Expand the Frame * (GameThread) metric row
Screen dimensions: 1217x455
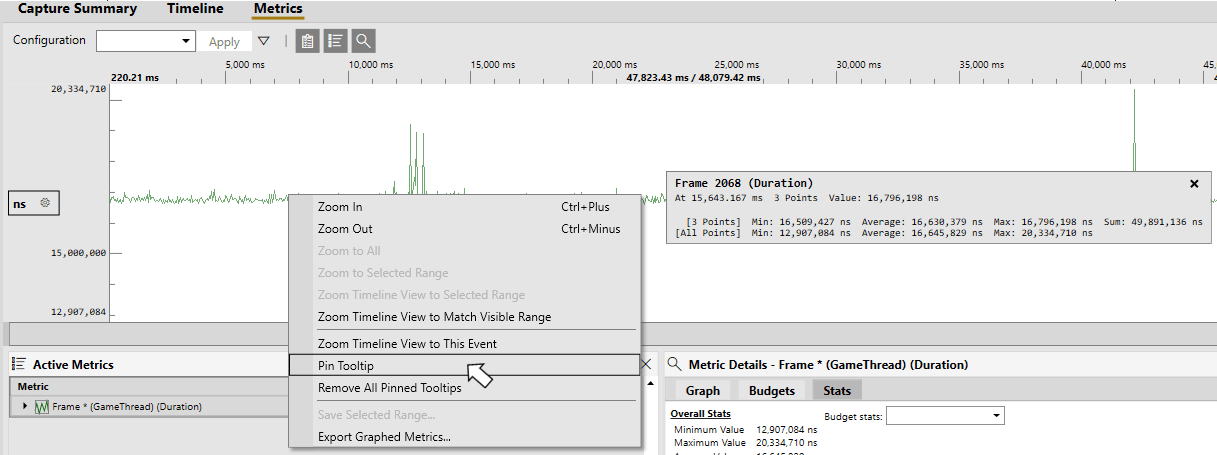(25, 407)
